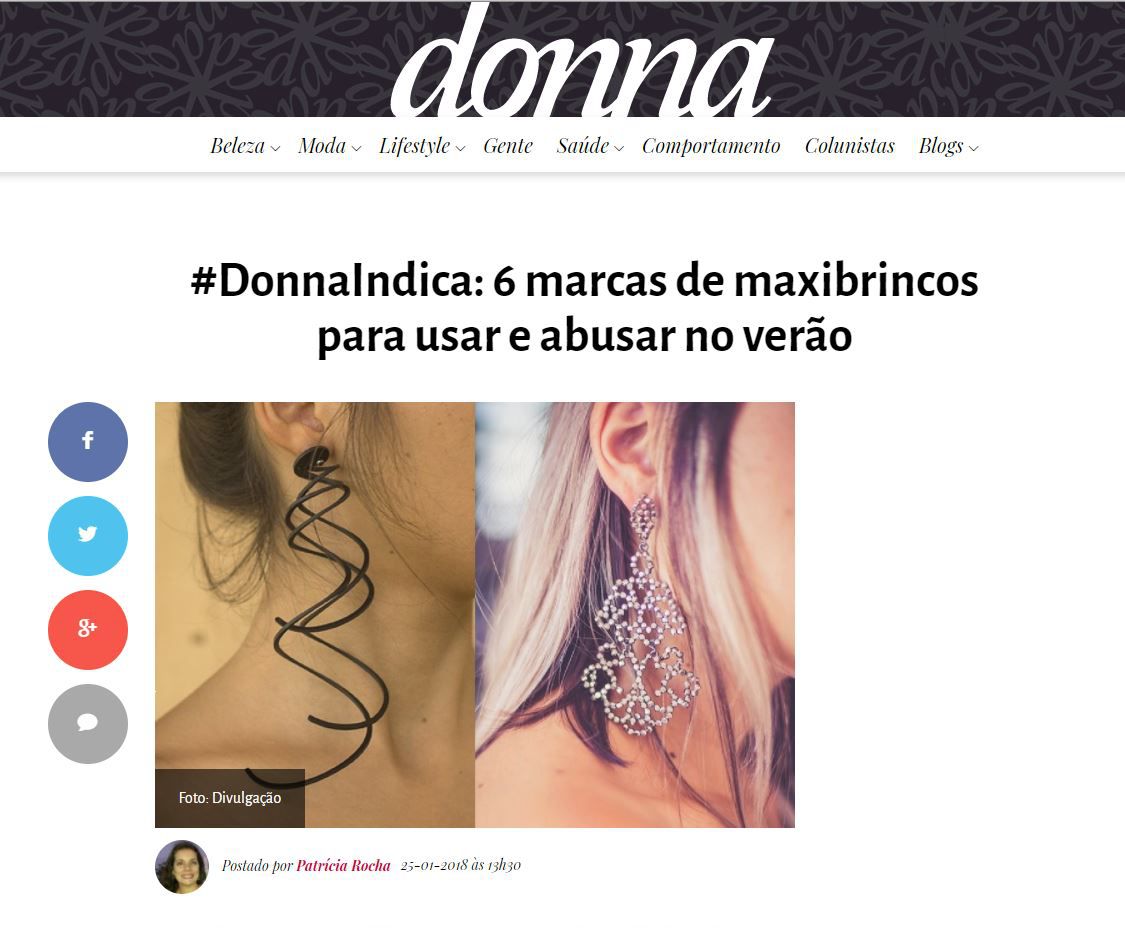Expand the Blogs dropdown chevron
This screenshot has width=1125, height=928.
tap(974, 149)
